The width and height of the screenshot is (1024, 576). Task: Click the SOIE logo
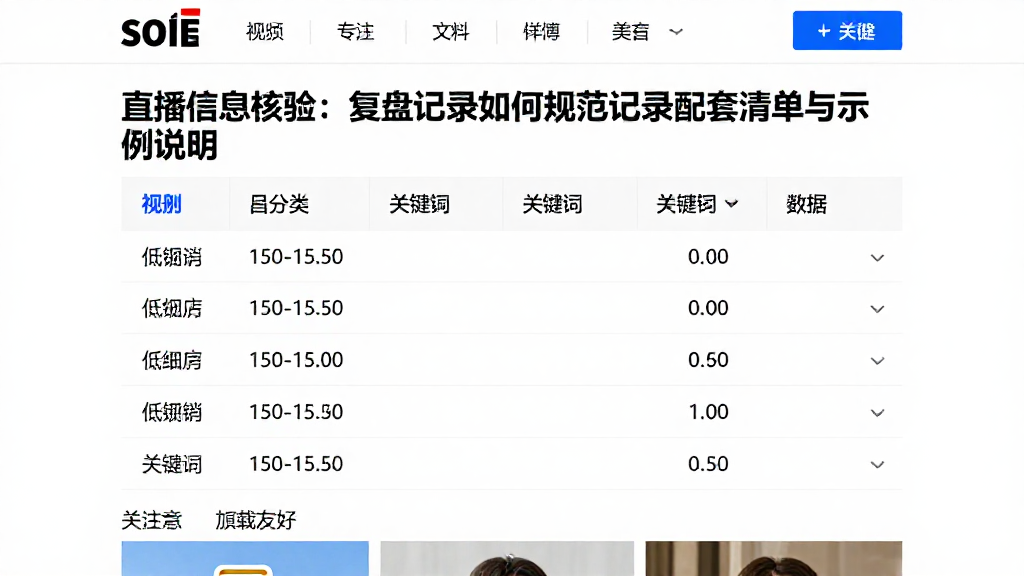pos(161,28)
